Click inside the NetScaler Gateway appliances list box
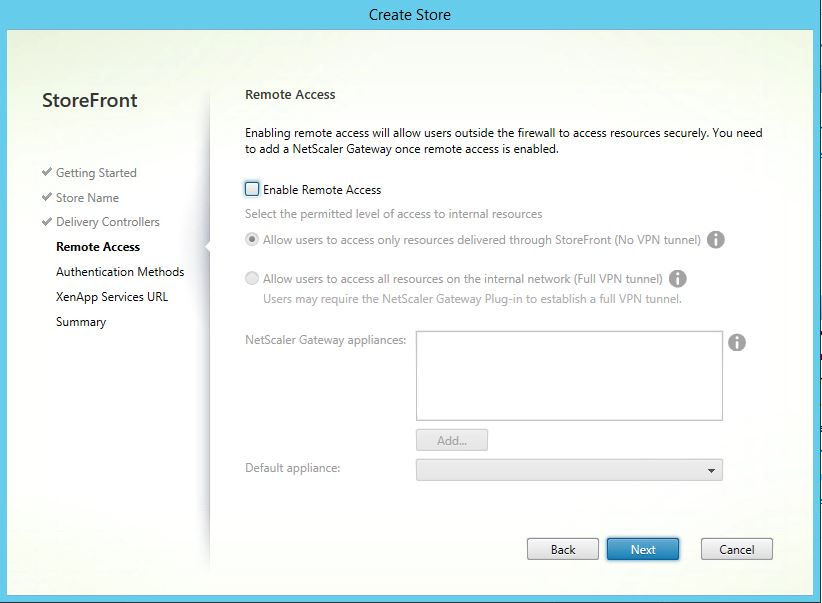This screenshot has height=603, width=822. (569, 375)
